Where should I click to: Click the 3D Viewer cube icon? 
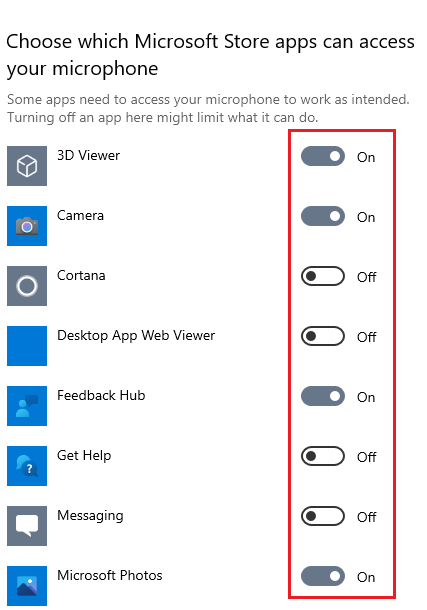[x=27, y=166]
